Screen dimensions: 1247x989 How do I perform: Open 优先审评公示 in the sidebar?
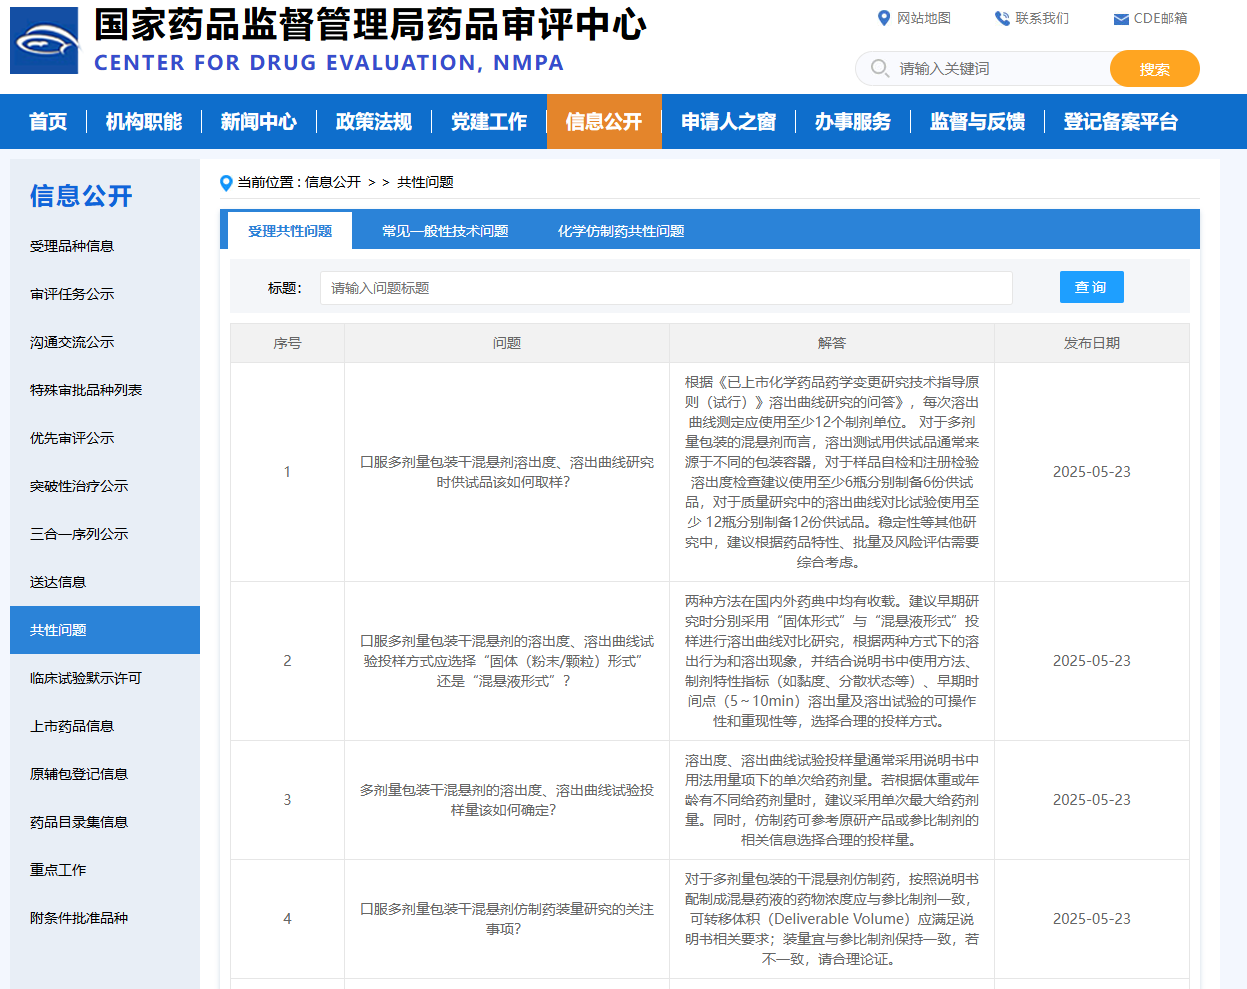coord(72,438)
